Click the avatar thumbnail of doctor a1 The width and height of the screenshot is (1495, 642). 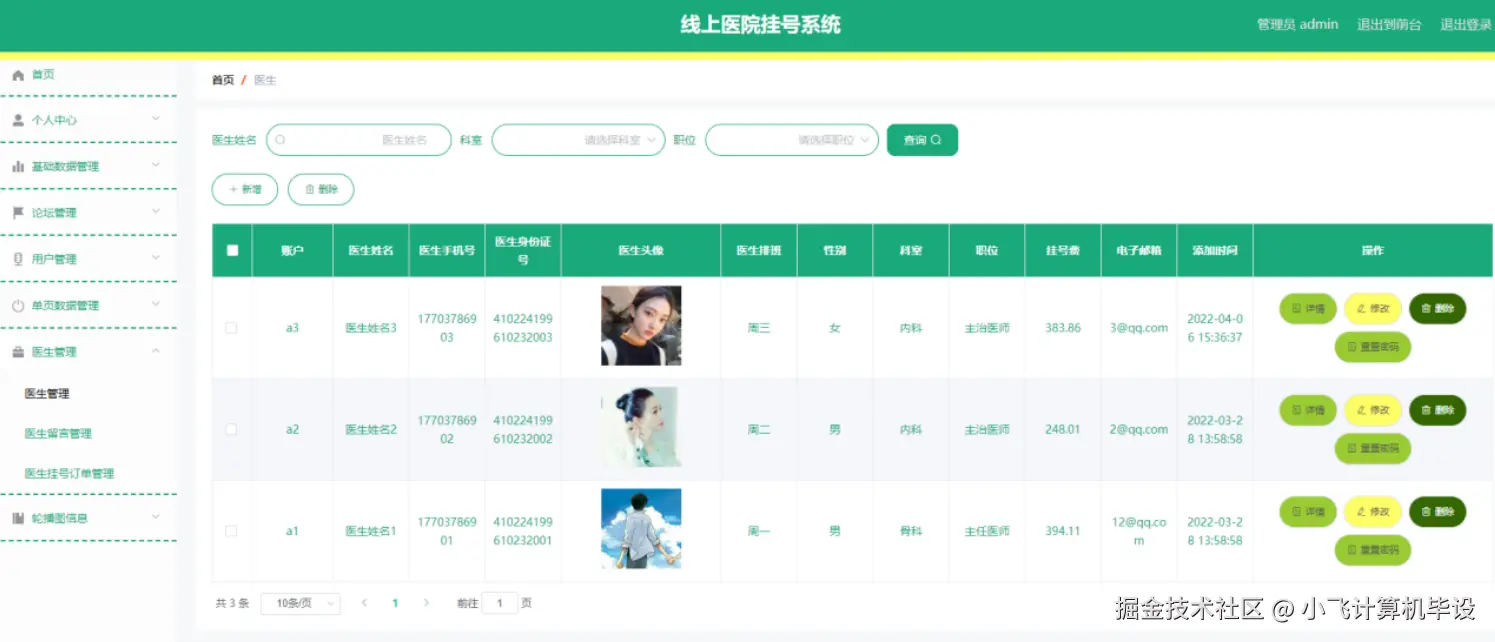tap(641, 529)
